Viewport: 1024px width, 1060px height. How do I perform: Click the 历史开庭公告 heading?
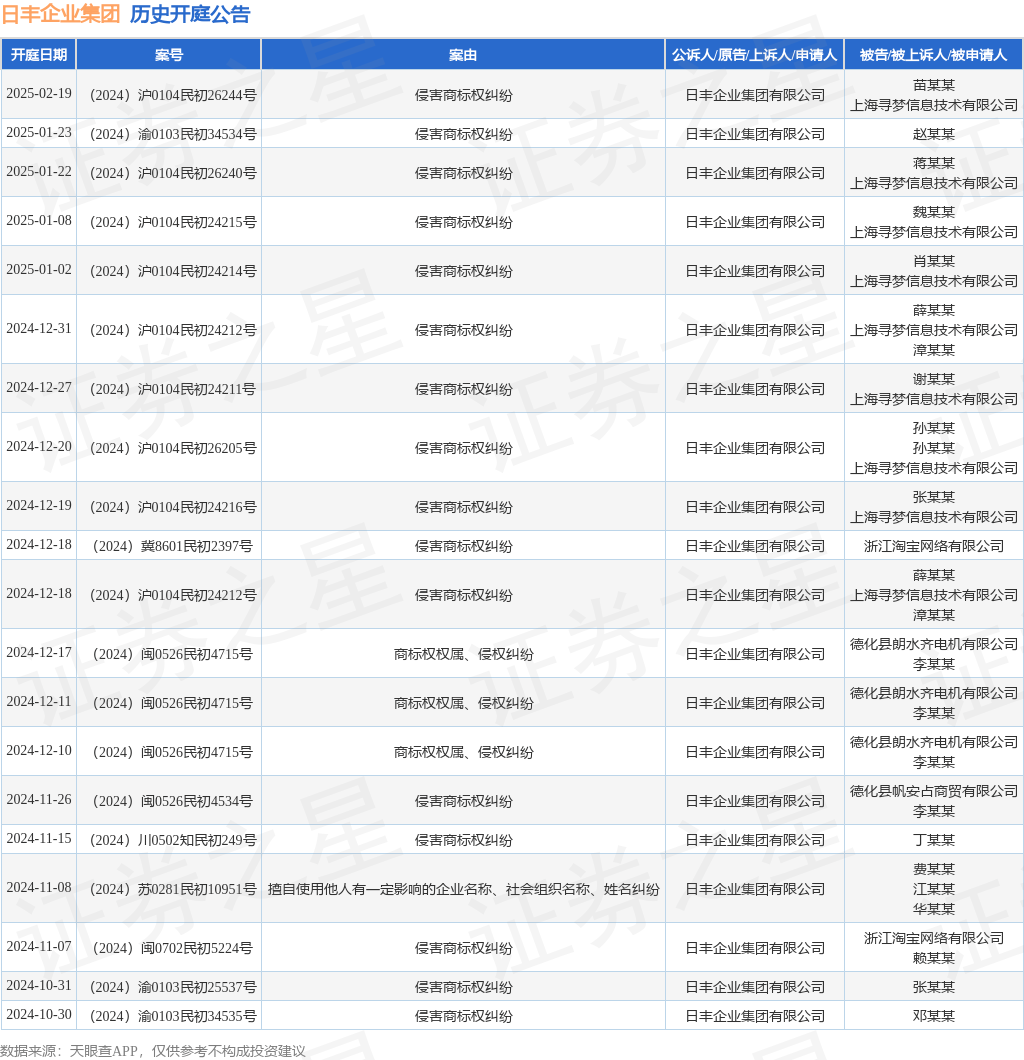(190, 14)
